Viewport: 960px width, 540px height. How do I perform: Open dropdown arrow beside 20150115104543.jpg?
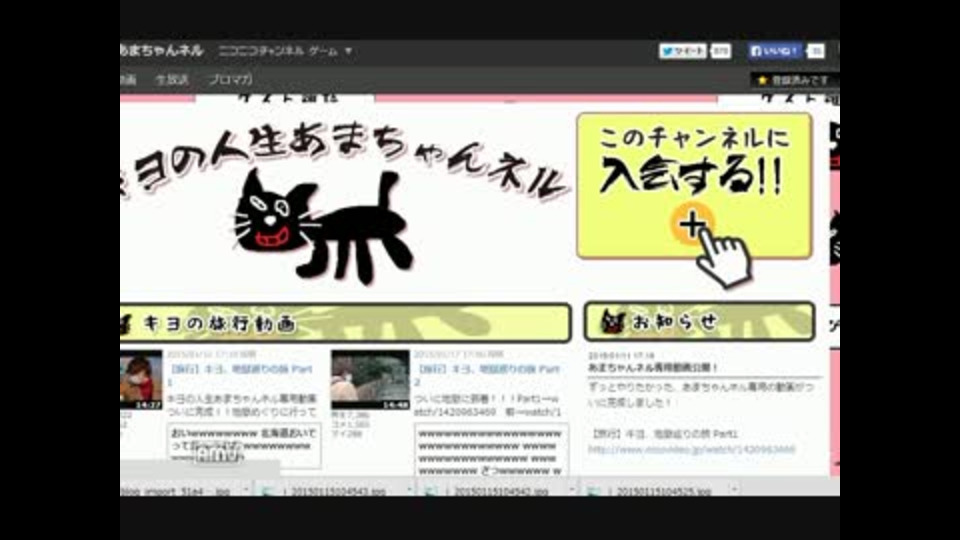coord(410,490)
